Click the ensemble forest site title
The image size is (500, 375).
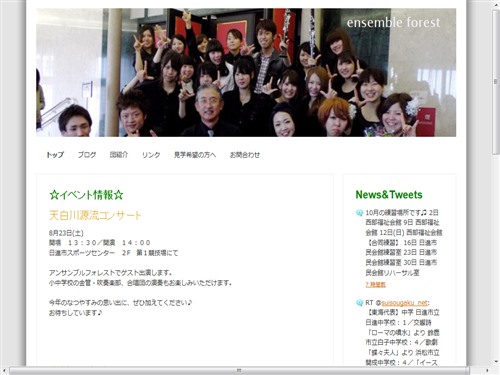(393, 22)
